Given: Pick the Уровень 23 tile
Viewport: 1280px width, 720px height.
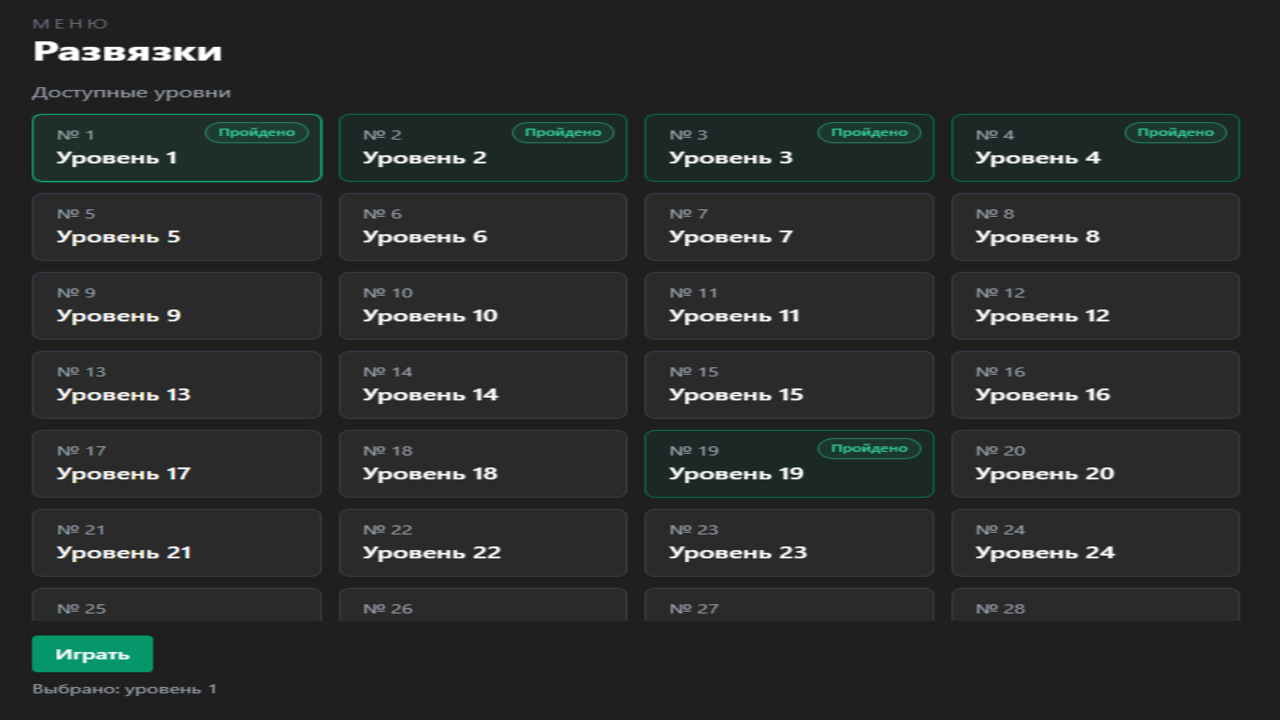Looking at the screenshot, I should point(789,543).
